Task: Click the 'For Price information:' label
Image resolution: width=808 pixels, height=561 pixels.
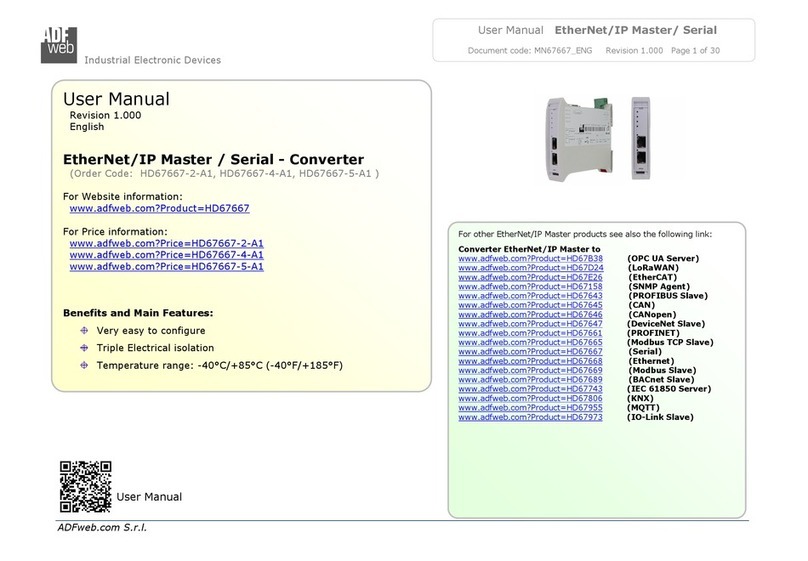Action: pyautogui.click(x=115, y=232)
